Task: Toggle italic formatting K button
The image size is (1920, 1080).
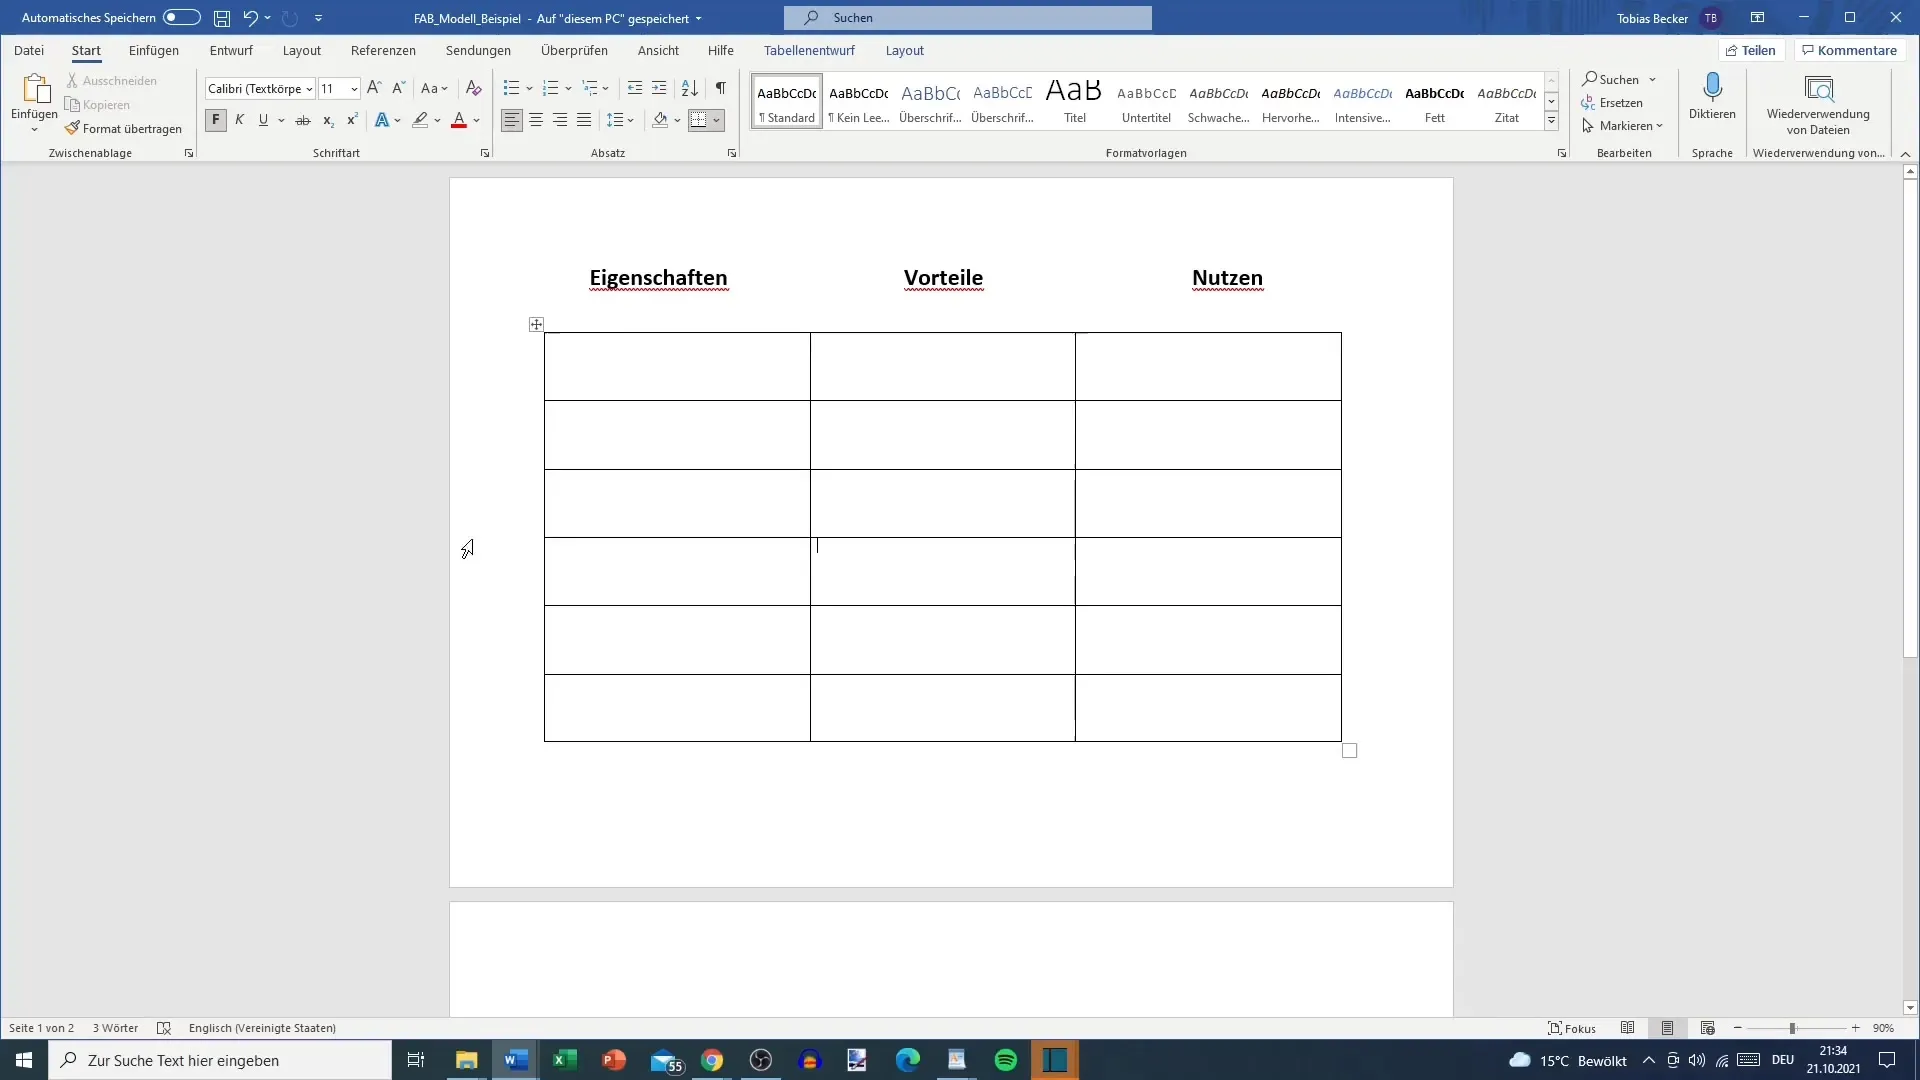Action: point(240,120)
